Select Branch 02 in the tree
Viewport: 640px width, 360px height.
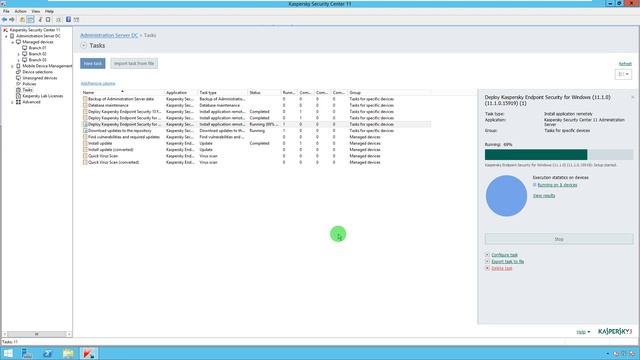click(37, 54)
